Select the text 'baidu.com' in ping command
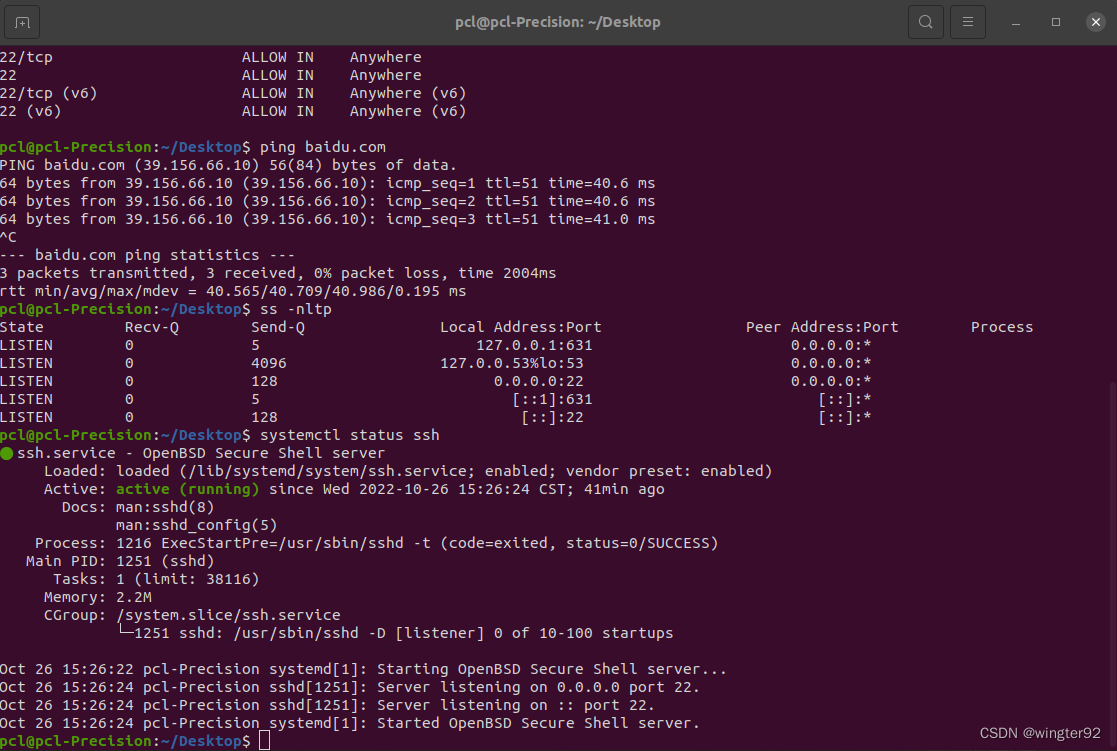 point(347,146)
